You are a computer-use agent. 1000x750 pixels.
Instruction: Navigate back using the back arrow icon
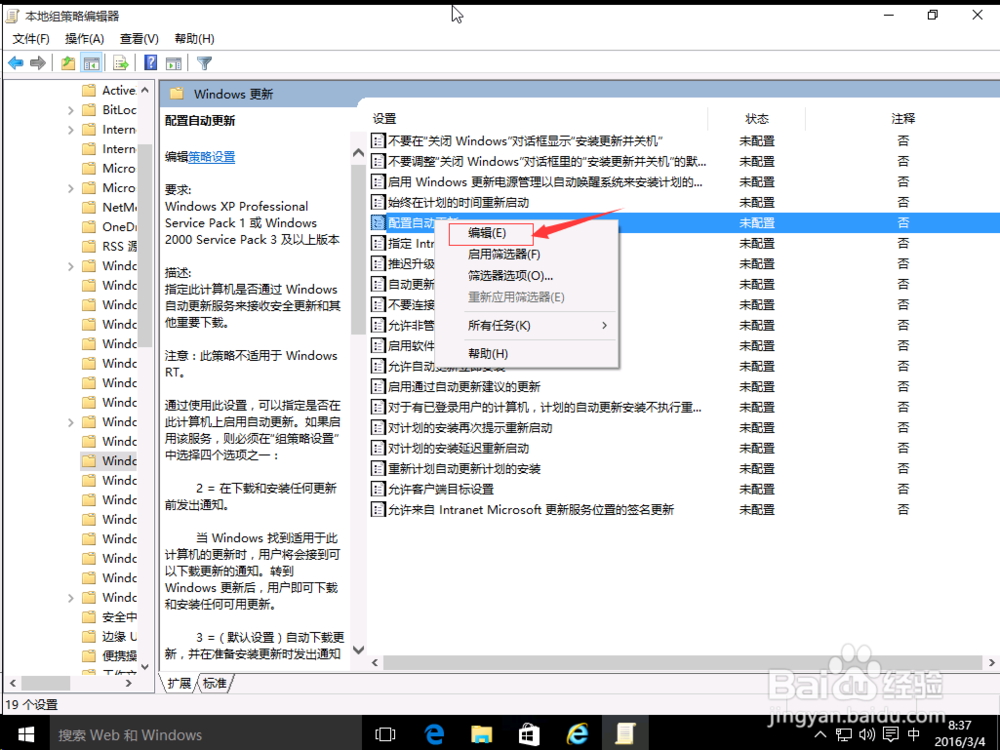(15, 62)
